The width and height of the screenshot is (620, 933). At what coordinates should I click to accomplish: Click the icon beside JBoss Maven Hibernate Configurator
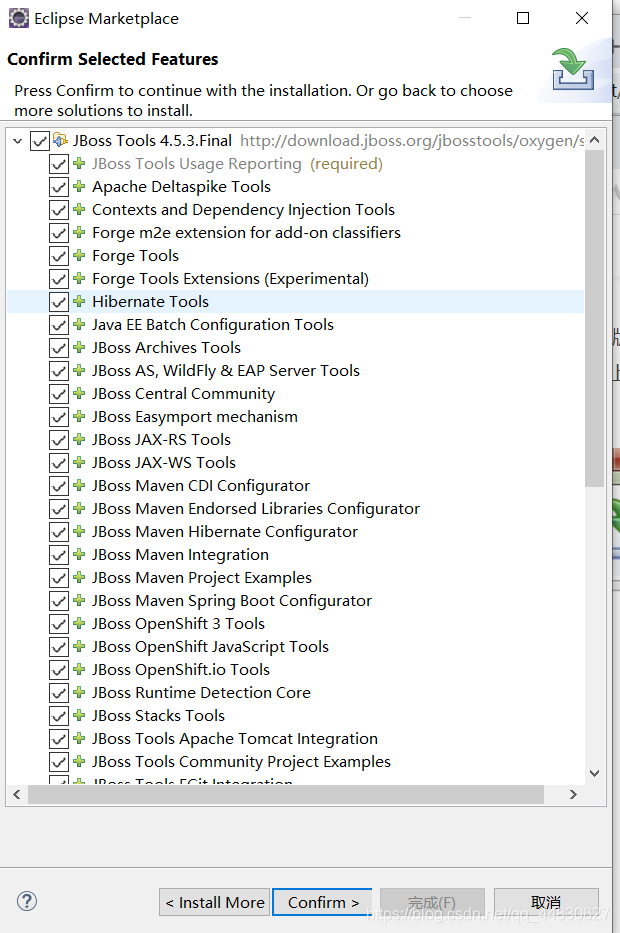tap(79, 531)
